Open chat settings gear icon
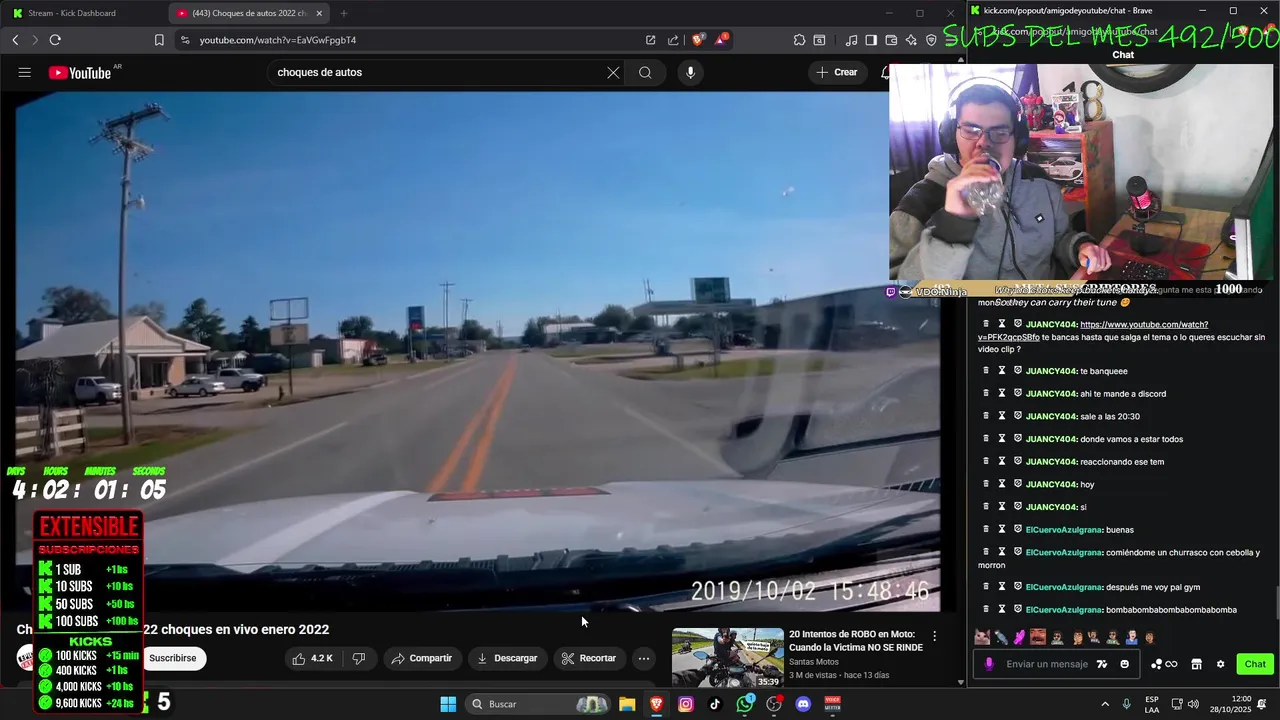This screenshot has width=1280, height=720. point(1220,664)
